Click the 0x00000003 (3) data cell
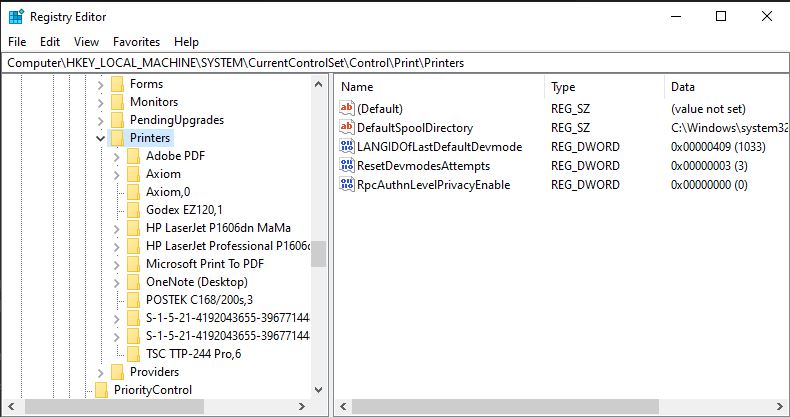 [x=709, y=166]
